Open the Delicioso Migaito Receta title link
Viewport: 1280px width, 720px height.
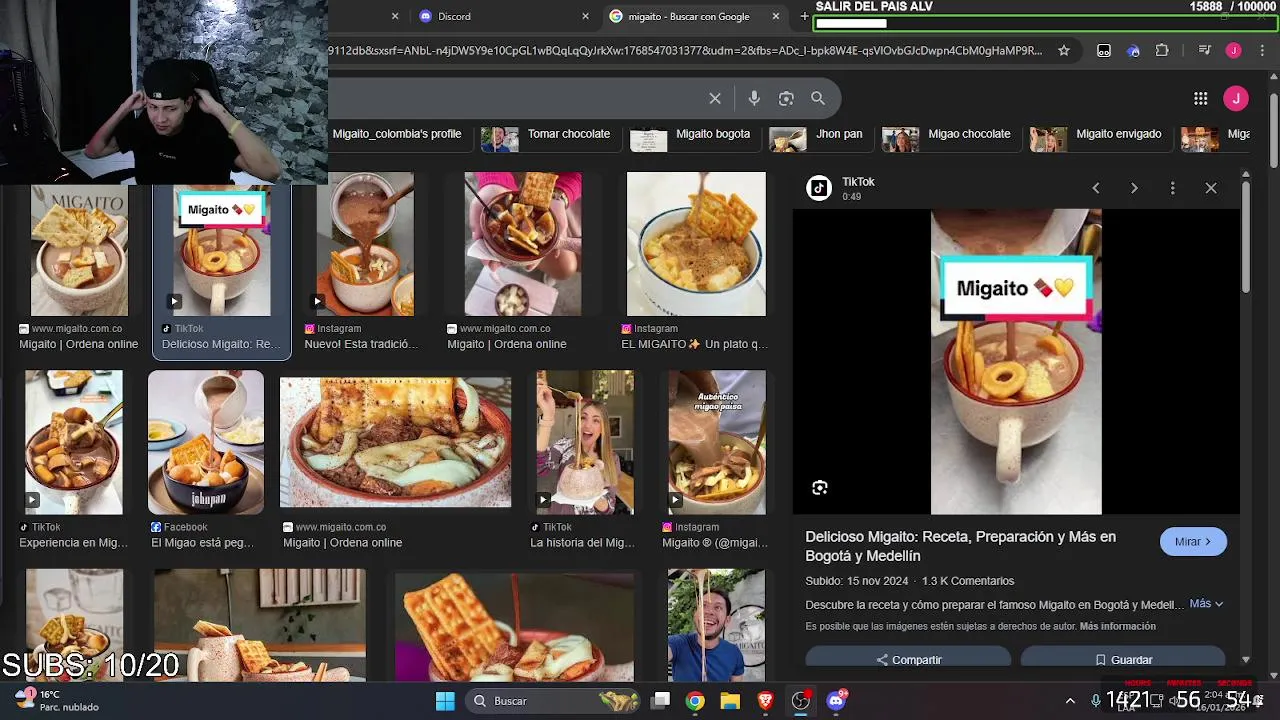pyautogui.click(x=960, y=546)
